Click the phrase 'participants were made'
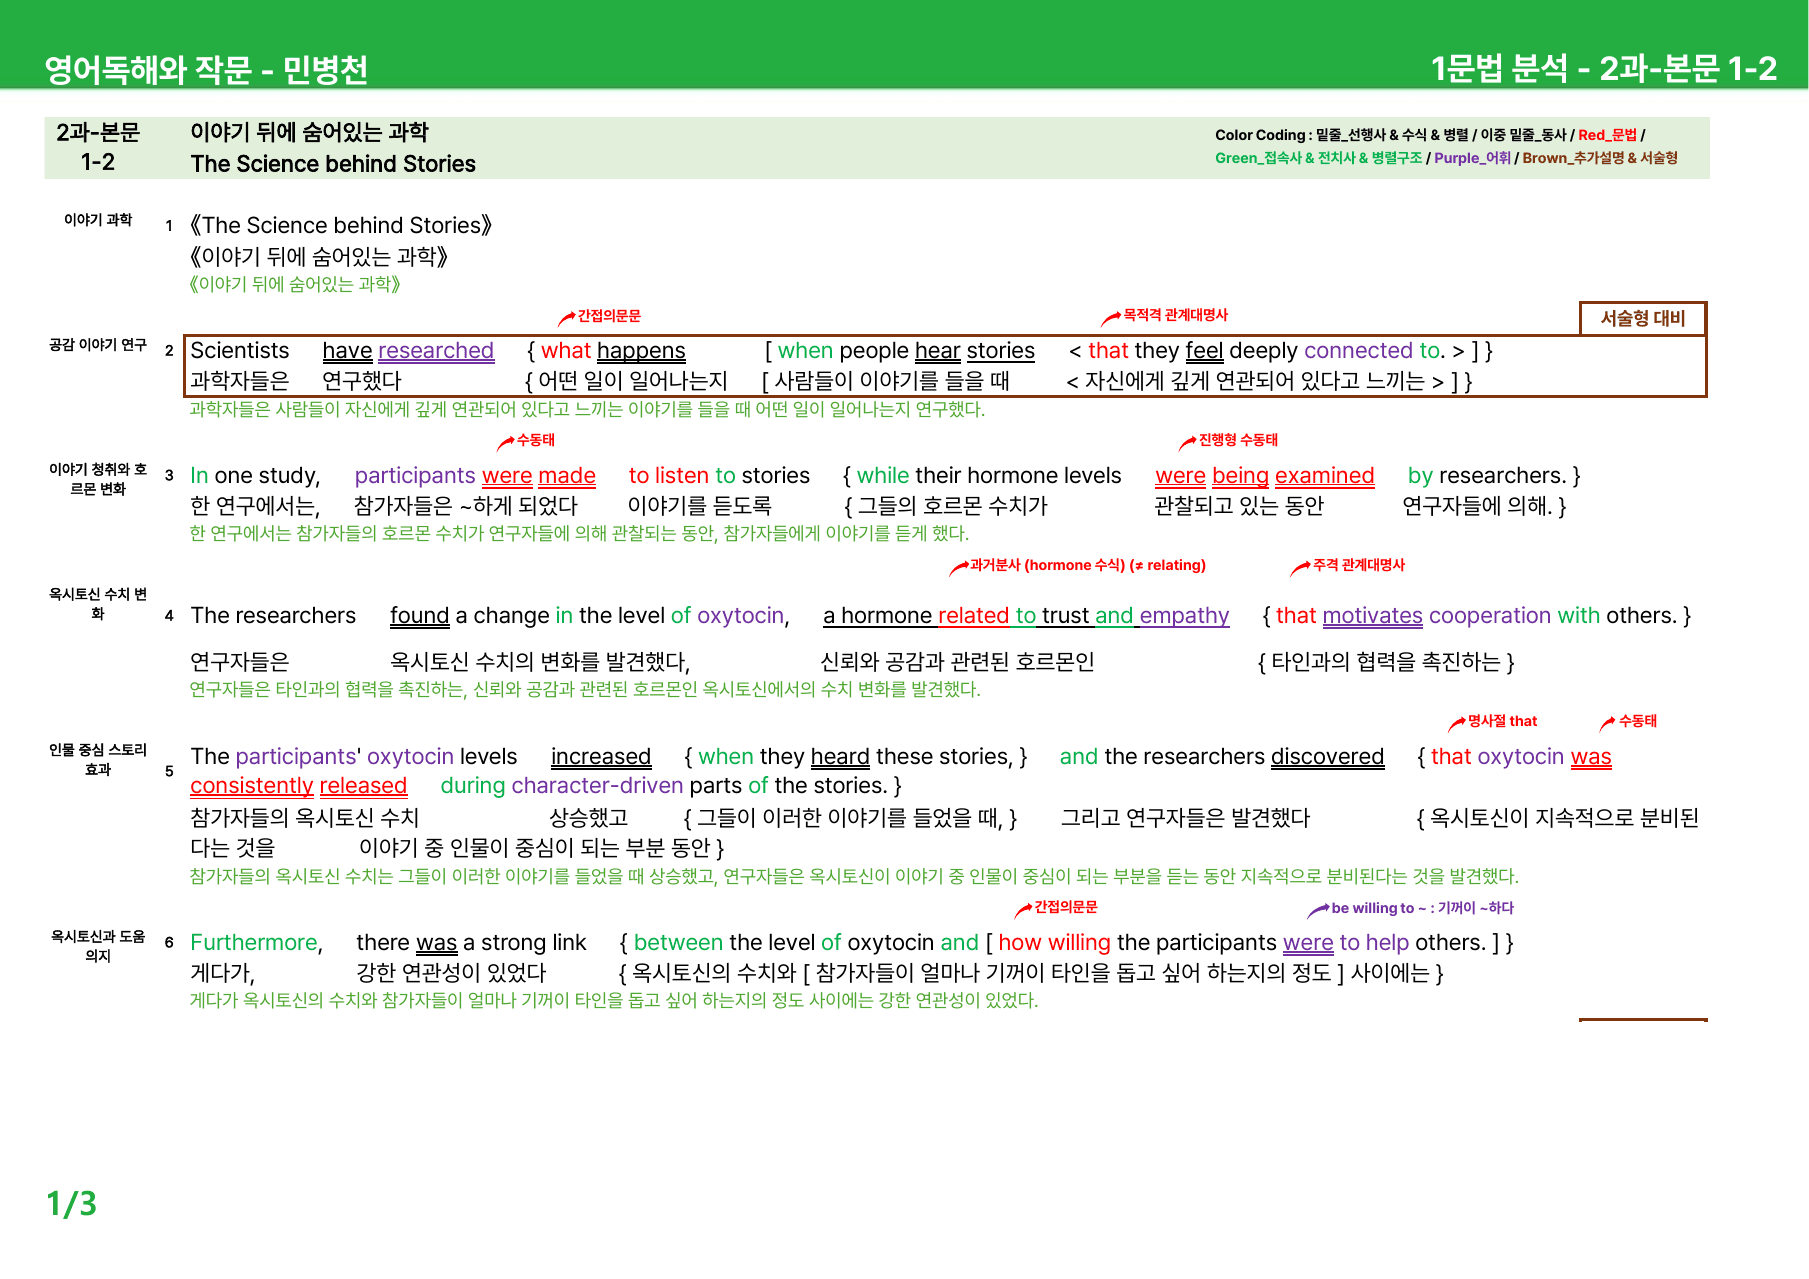This screenshot has width=1809, height=1279. click(475, 476)
